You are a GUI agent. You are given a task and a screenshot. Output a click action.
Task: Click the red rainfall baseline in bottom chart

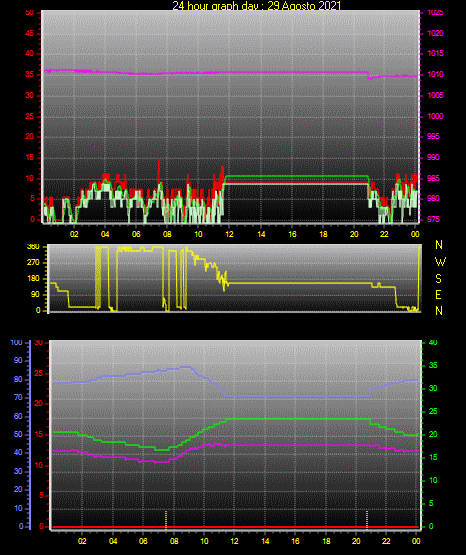click(235, 527)
